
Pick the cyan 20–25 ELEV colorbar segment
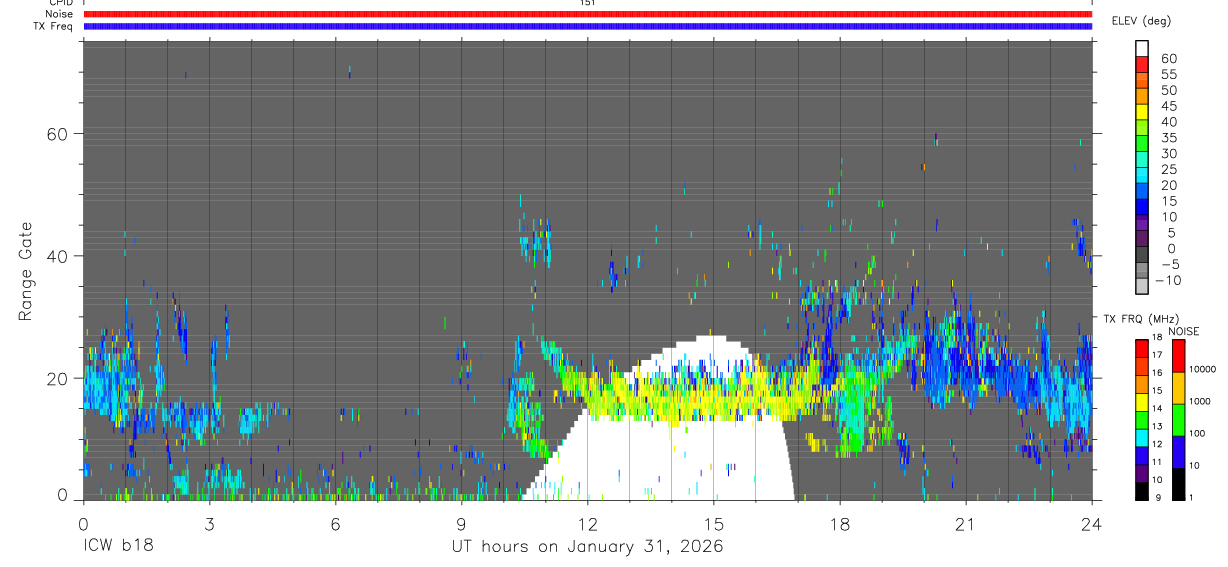[x=1142, y=177]
